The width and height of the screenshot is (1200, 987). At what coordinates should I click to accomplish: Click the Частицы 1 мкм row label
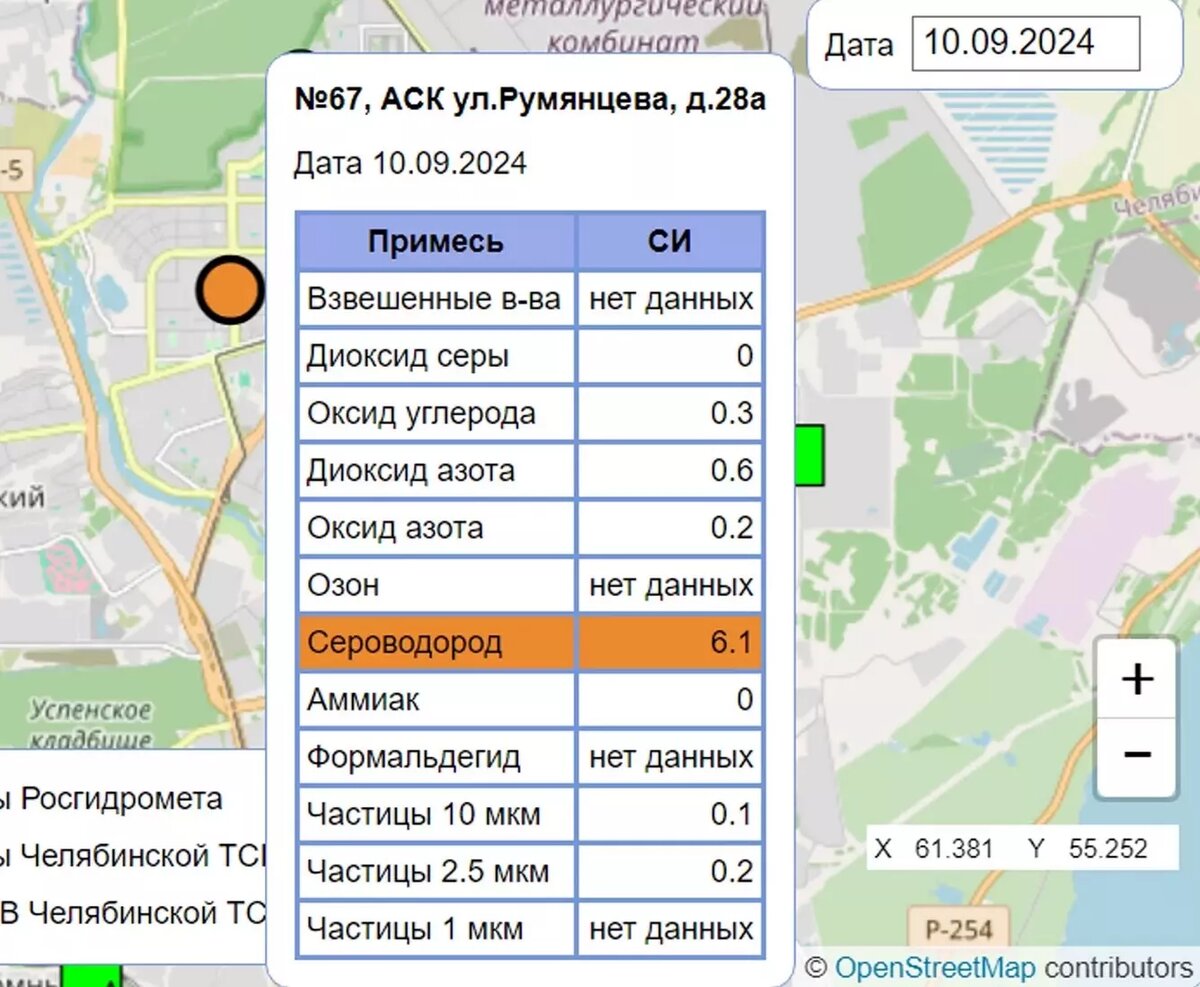click(x=415, y=929)
